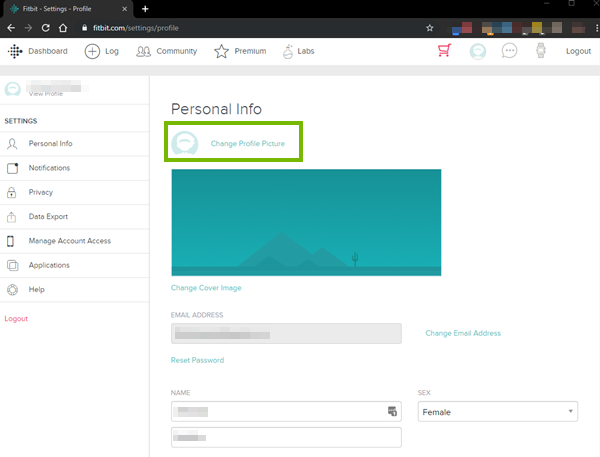Screen dimensions: 600x457
Task: Select Applications in settings sidebar
Action: point(75,265)
